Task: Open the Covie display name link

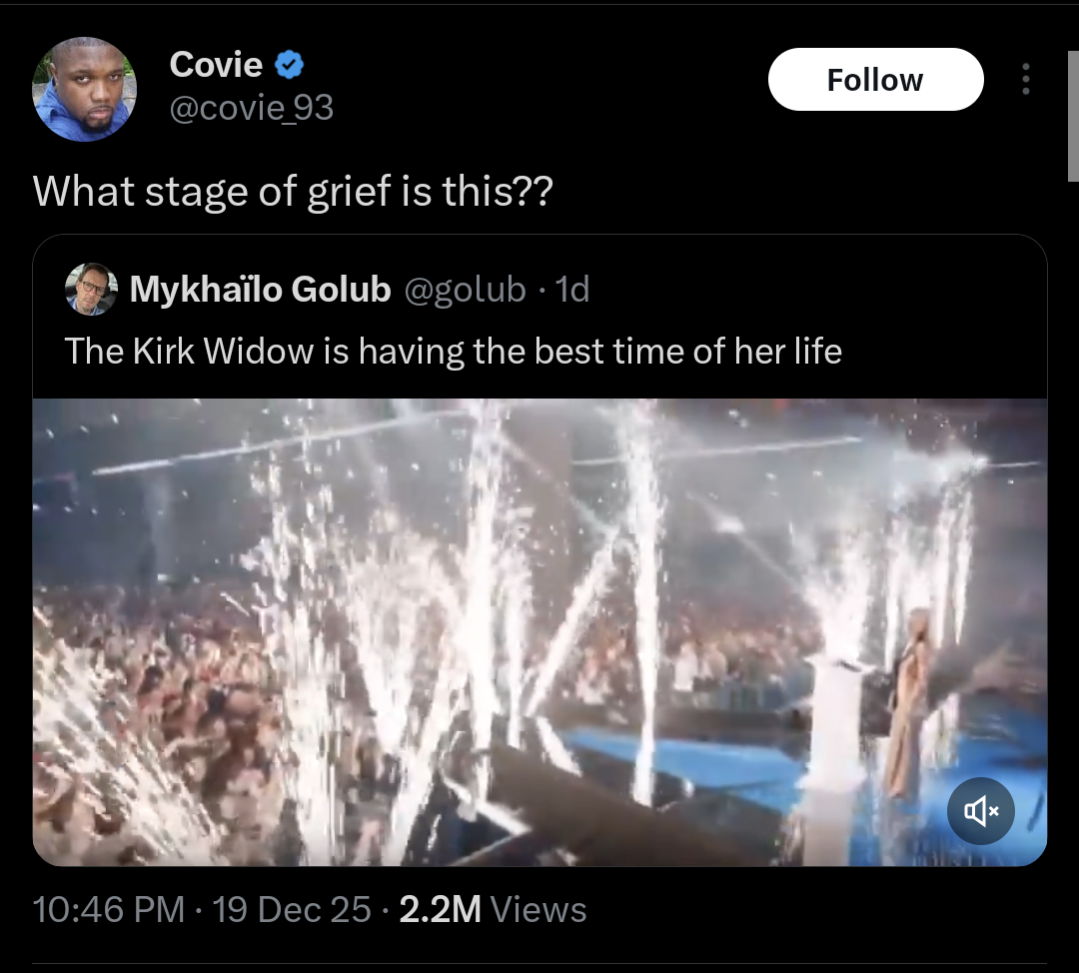Action: [216, 65]
